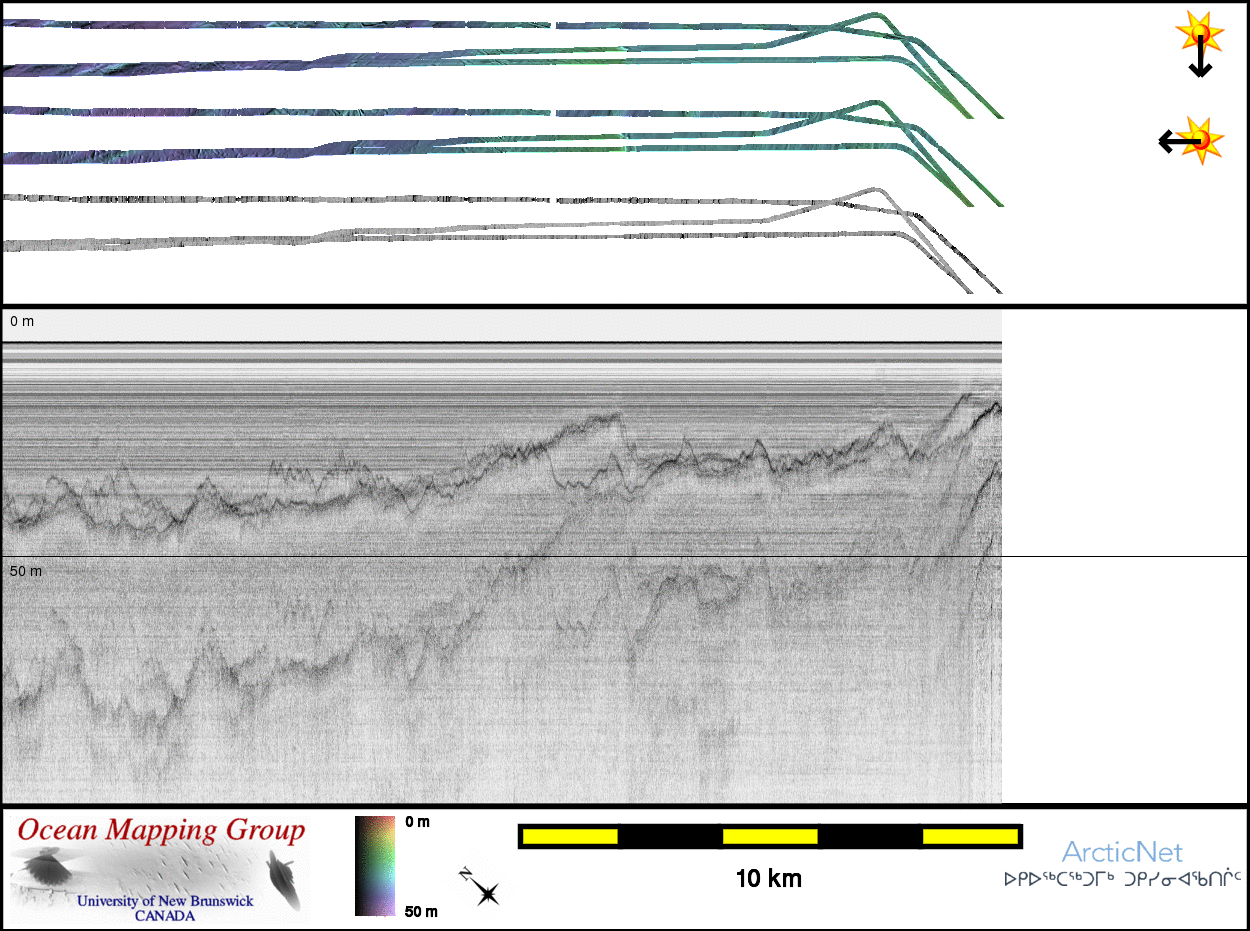Click the 10 km scale bar label

click(x=768, y=880)
